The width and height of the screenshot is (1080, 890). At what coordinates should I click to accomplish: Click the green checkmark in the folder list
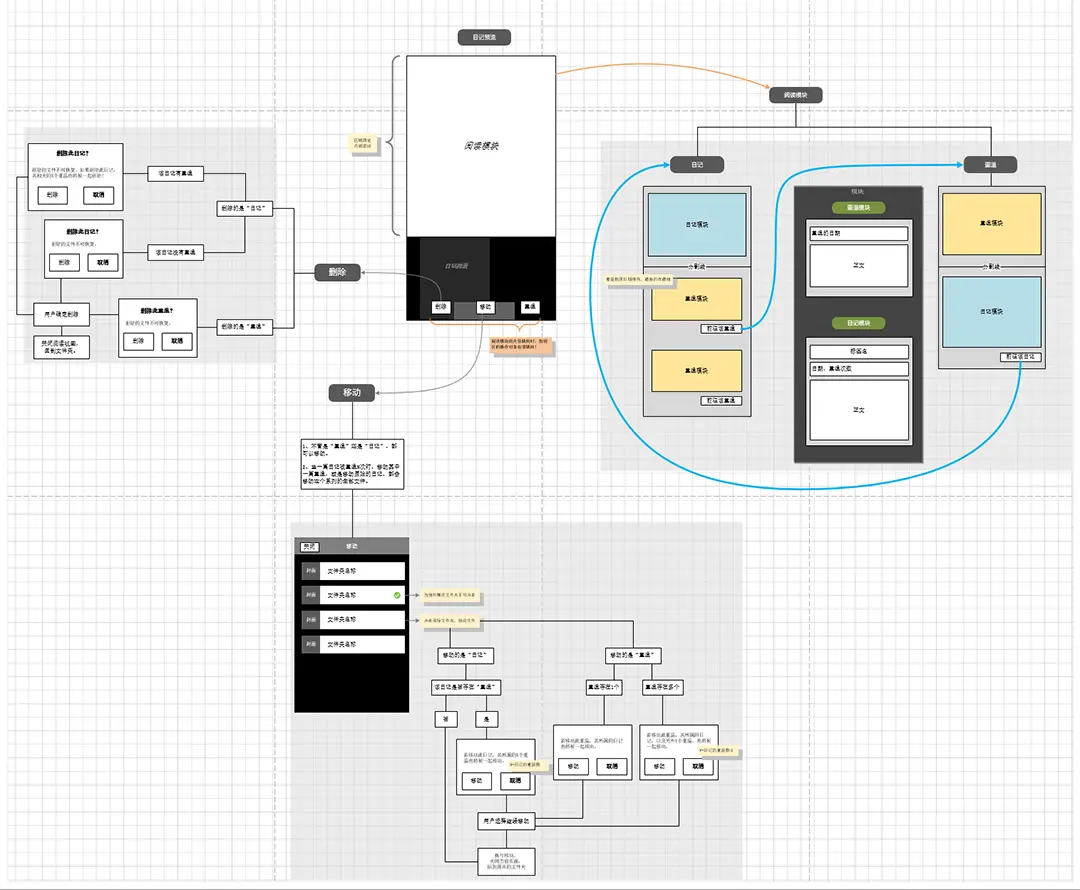coord(397,596)
